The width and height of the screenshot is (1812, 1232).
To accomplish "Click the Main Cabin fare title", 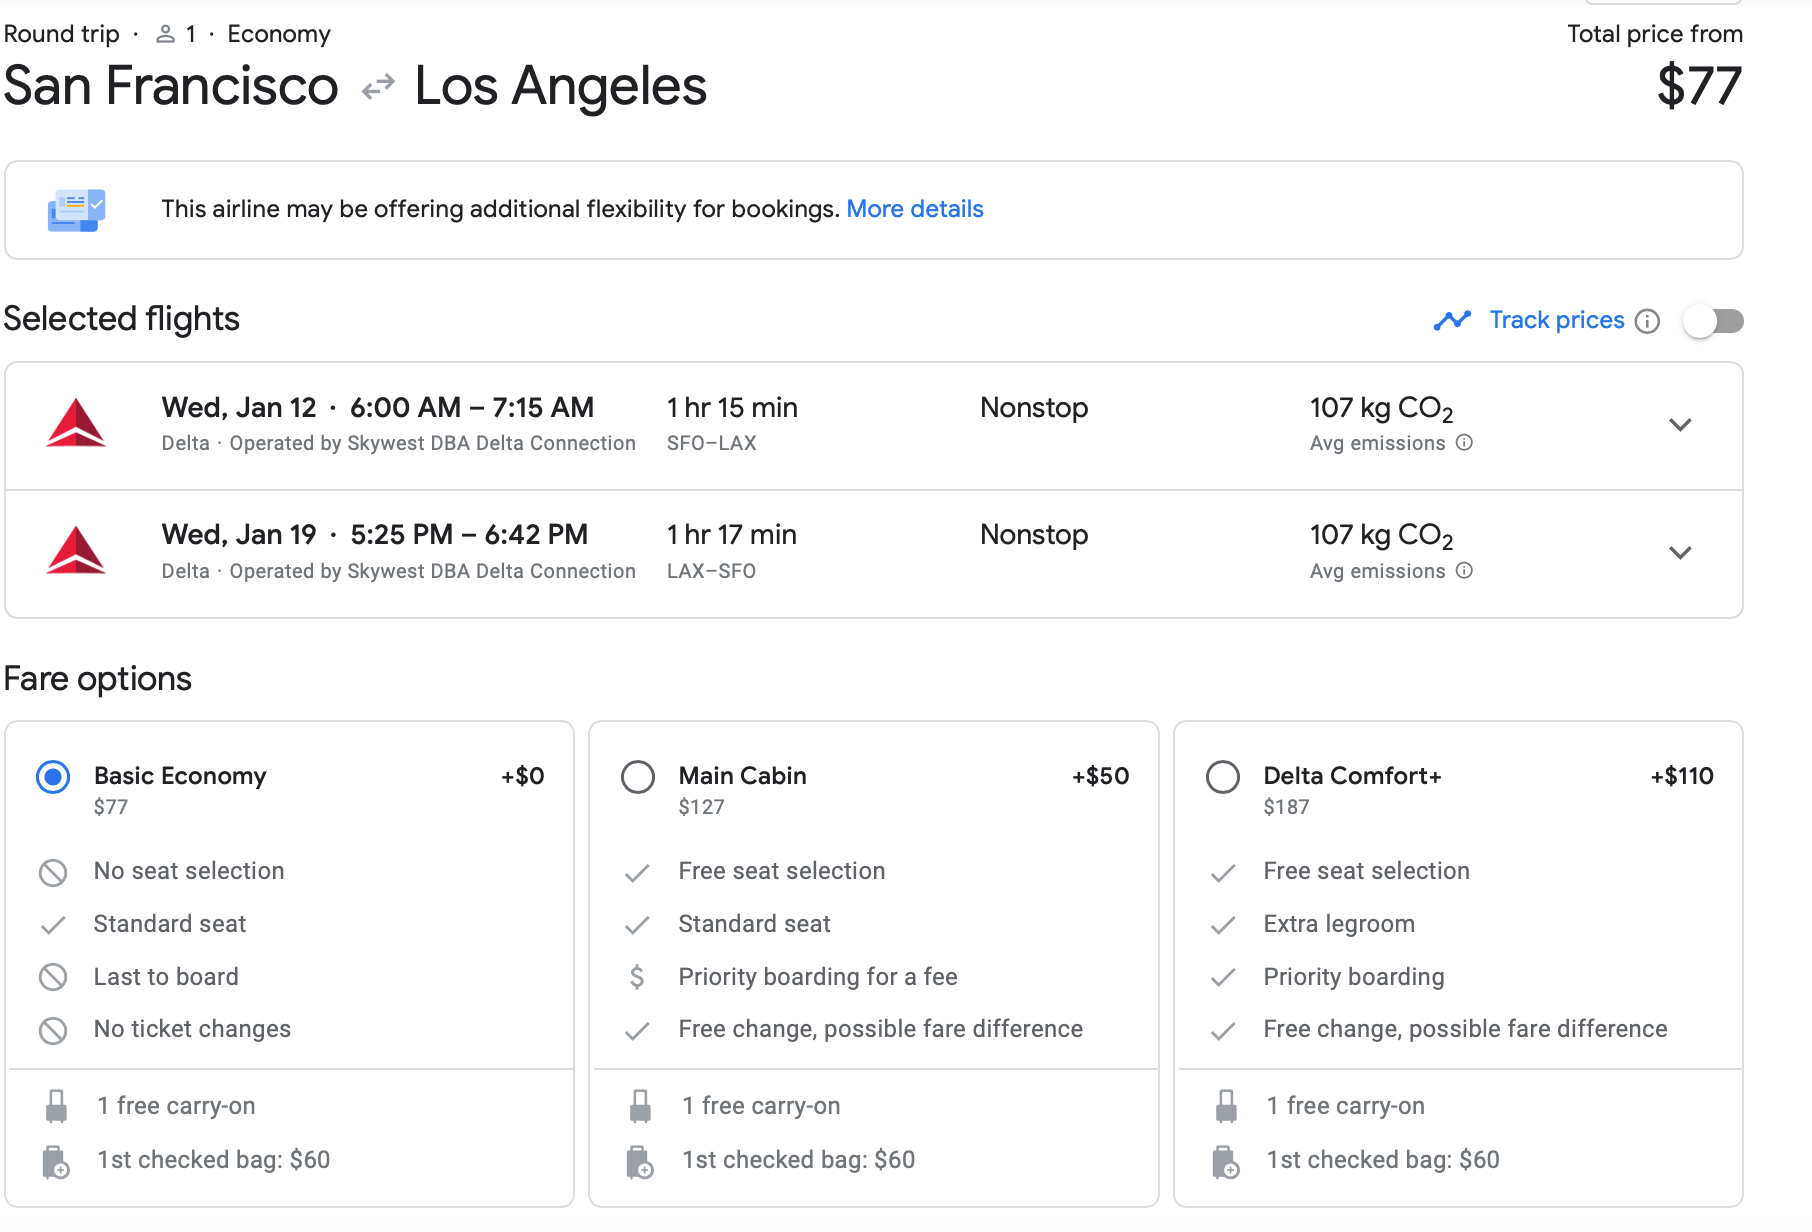I will [x=743, y=776].
